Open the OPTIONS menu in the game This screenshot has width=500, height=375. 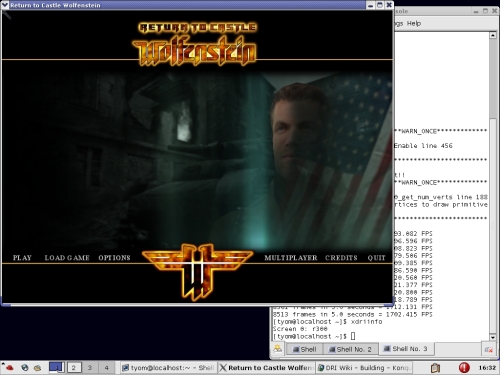pos(114,258)
